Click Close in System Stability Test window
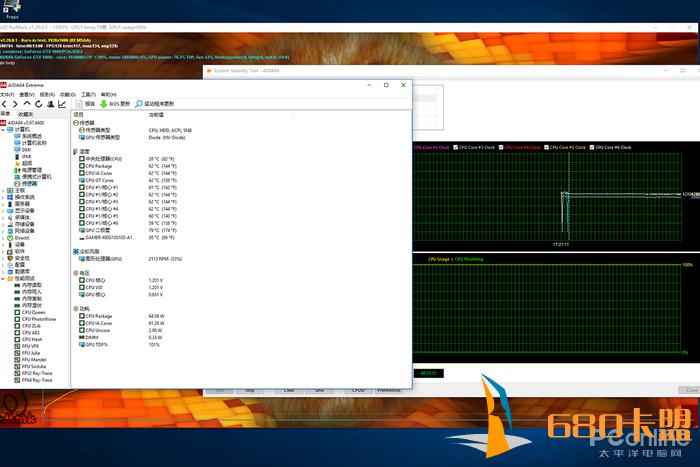700x467 pixels. point(690,390)
